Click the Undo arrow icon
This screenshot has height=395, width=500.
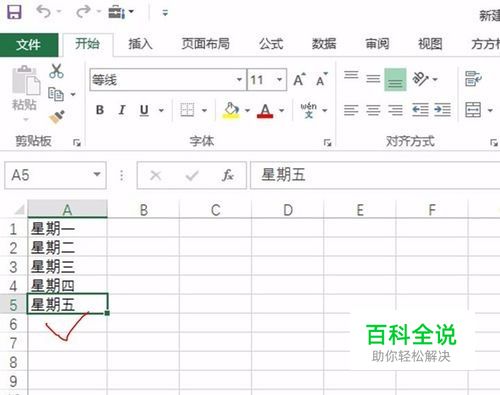[x=43, y=12]
